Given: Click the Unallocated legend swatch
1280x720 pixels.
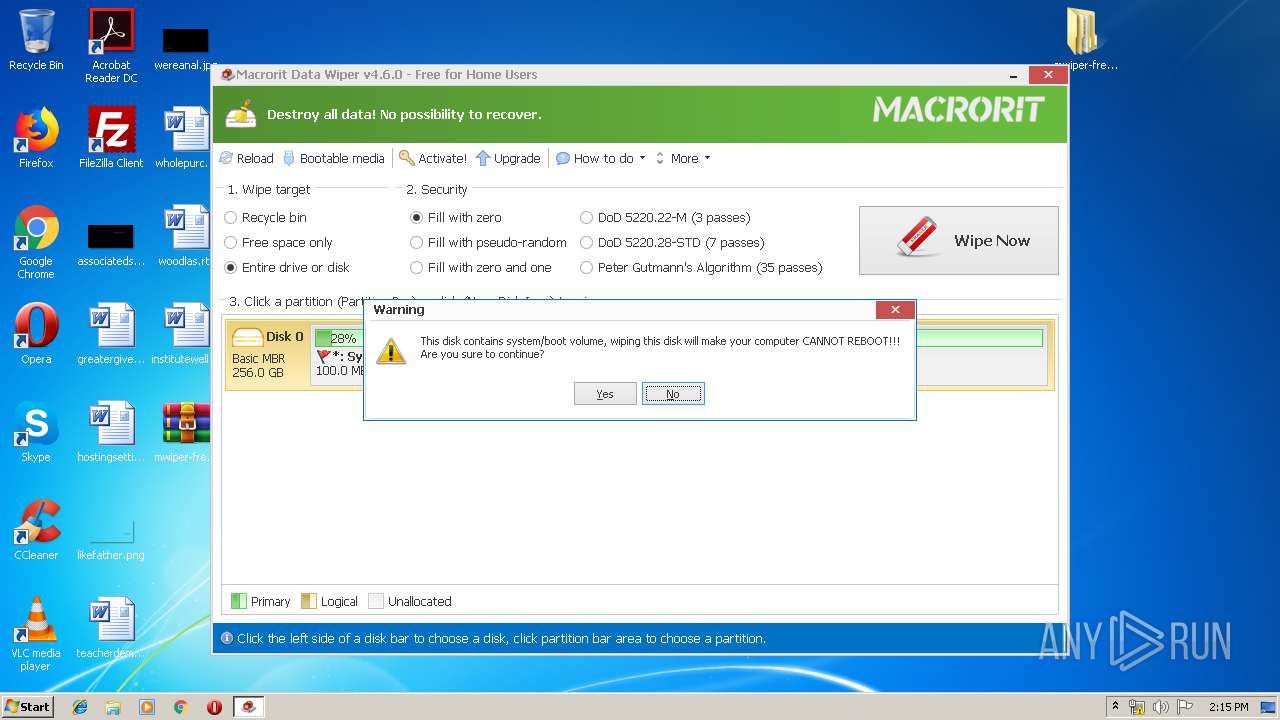Looking at the screenshot, I should pyautogui.click(x=376, y=601).
